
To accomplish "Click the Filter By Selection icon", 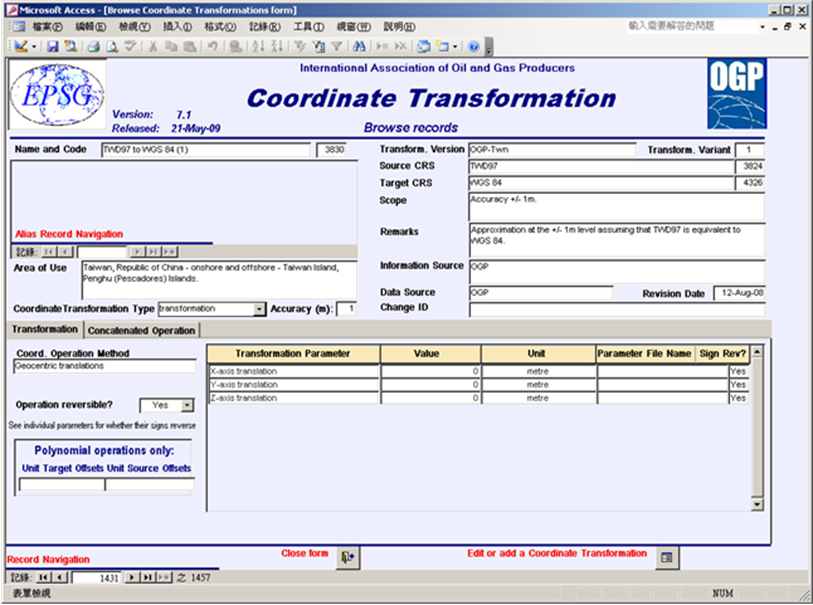I will pos(300,47).
